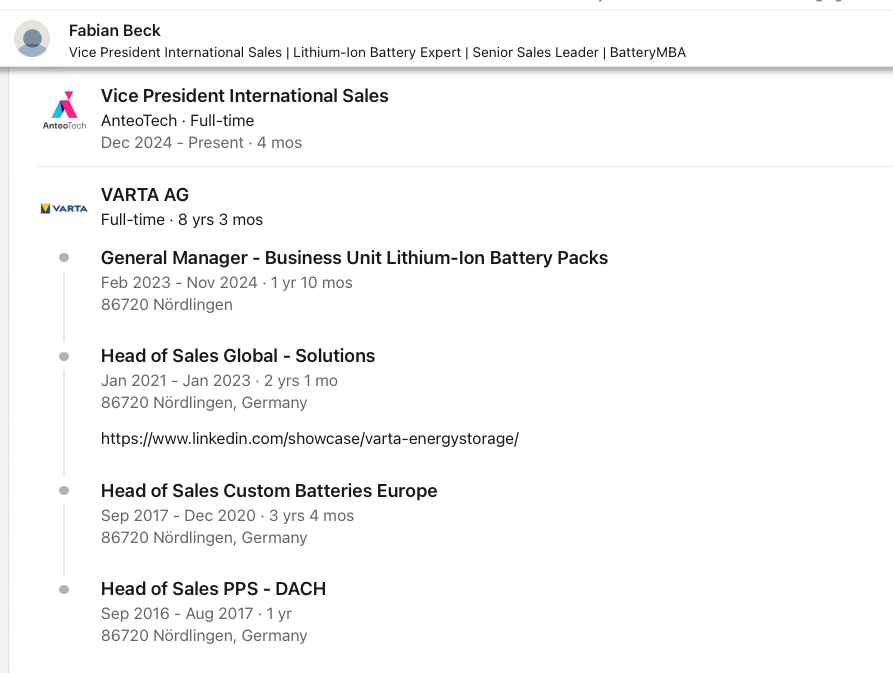The width and height of the screenshot is (893, 673).
Task: Open the Vice President International Sales position title
Action: 244,96
